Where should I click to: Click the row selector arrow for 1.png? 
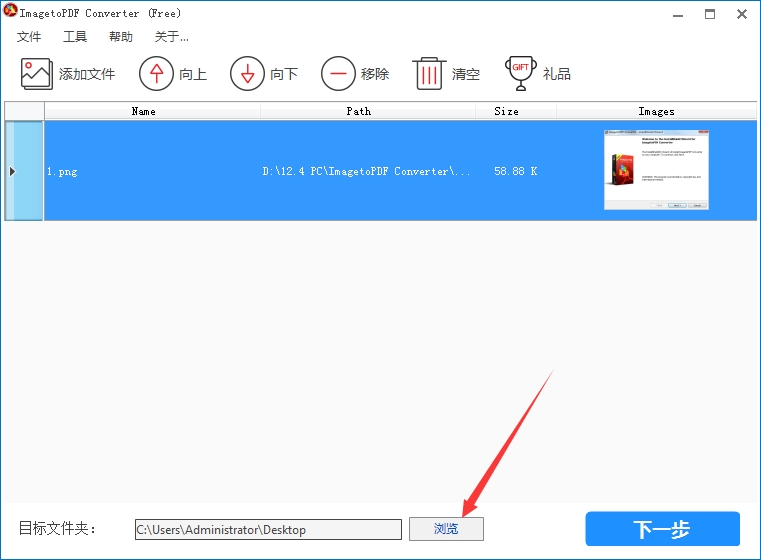tap(13, 171)
